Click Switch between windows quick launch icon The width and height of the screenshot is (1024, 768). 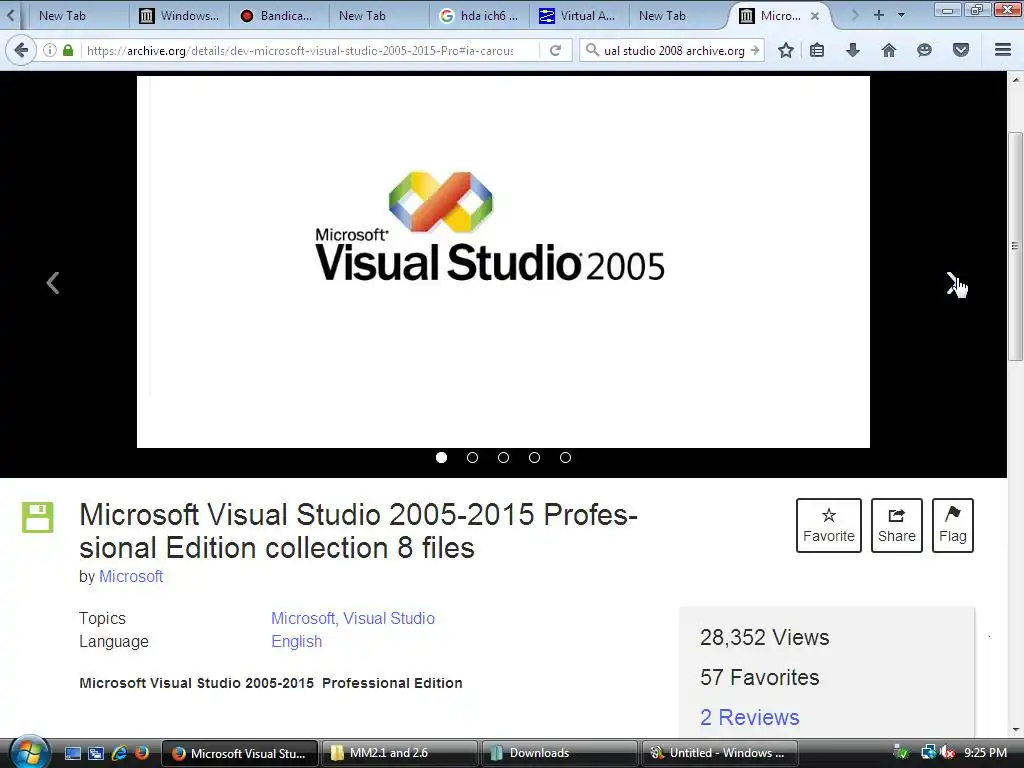point(96,754)
